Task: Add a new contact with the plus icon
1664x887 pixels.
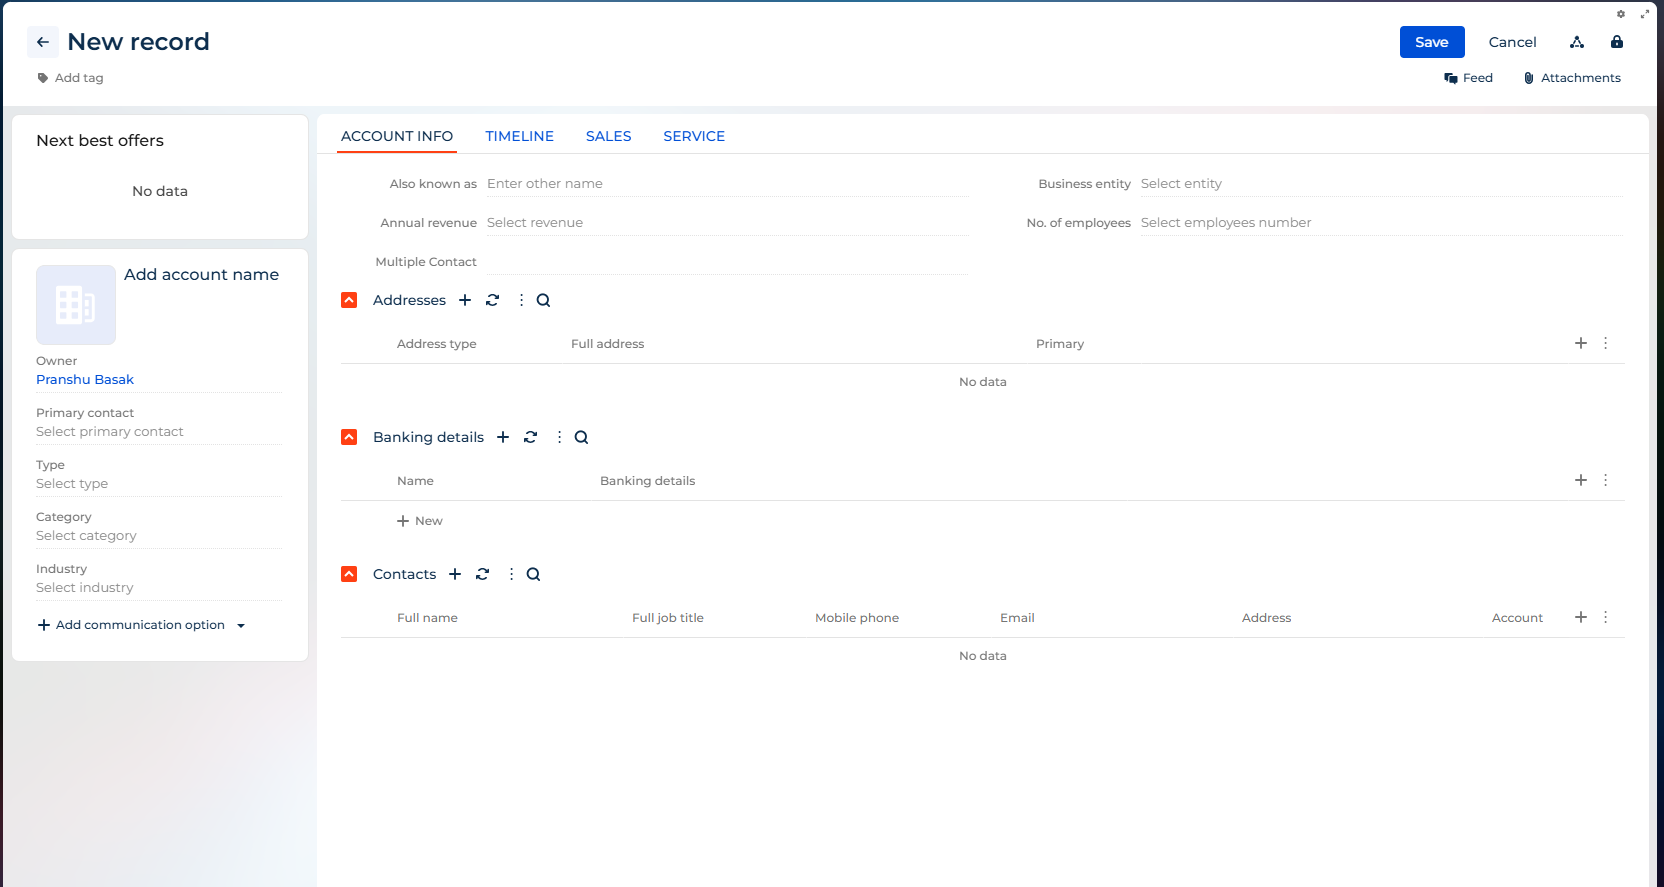Action: [x=455, y=574]
